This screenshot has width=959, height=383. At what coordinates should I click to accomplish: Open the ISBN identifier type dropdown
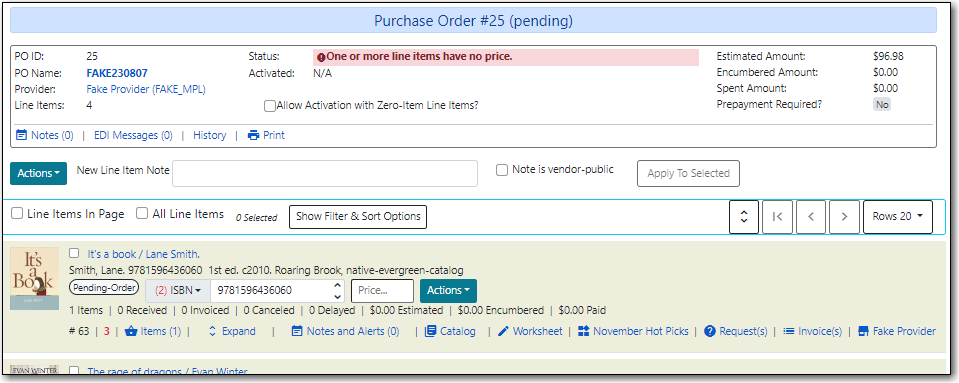pyautogui.click(x=177, y=290)
